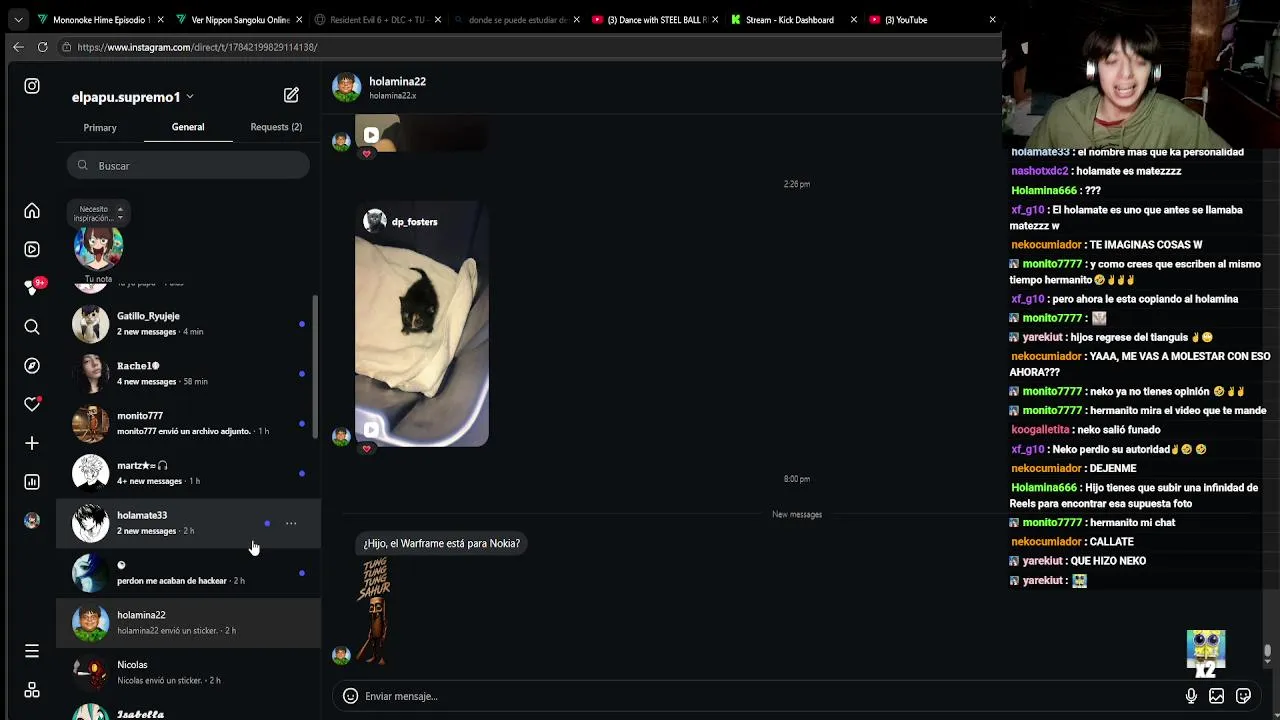The image size is (1280, 720).
Task: Open the browser tab list chevron
Action: tap(18, 19)
